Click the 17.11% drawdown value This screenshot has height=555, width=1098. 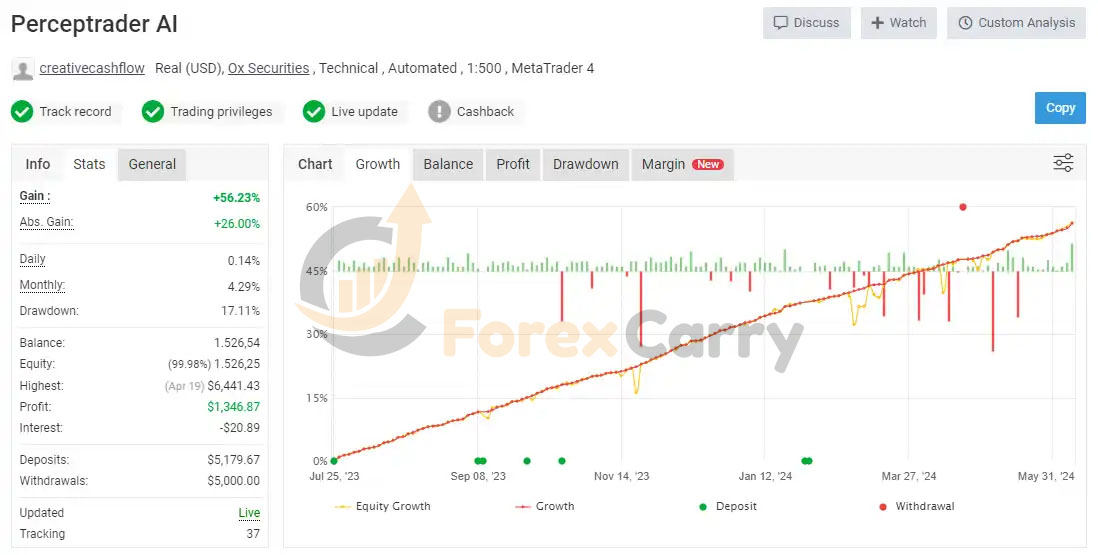click(240, 311)
